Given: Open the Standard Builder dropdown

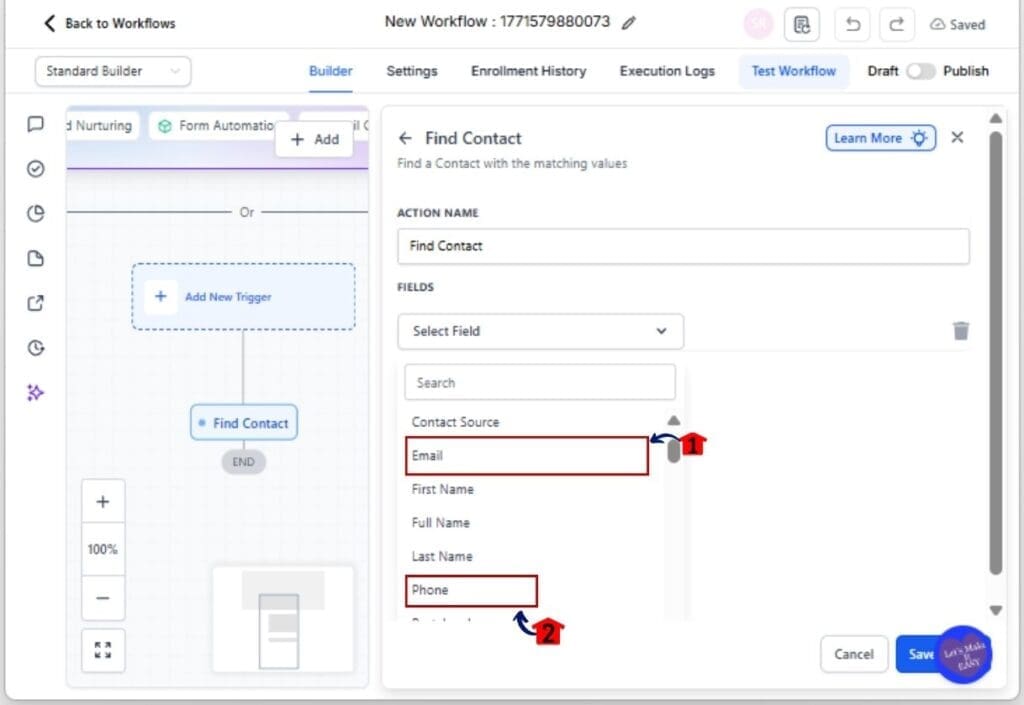Looking at the screenshot, I should point(112,71).
